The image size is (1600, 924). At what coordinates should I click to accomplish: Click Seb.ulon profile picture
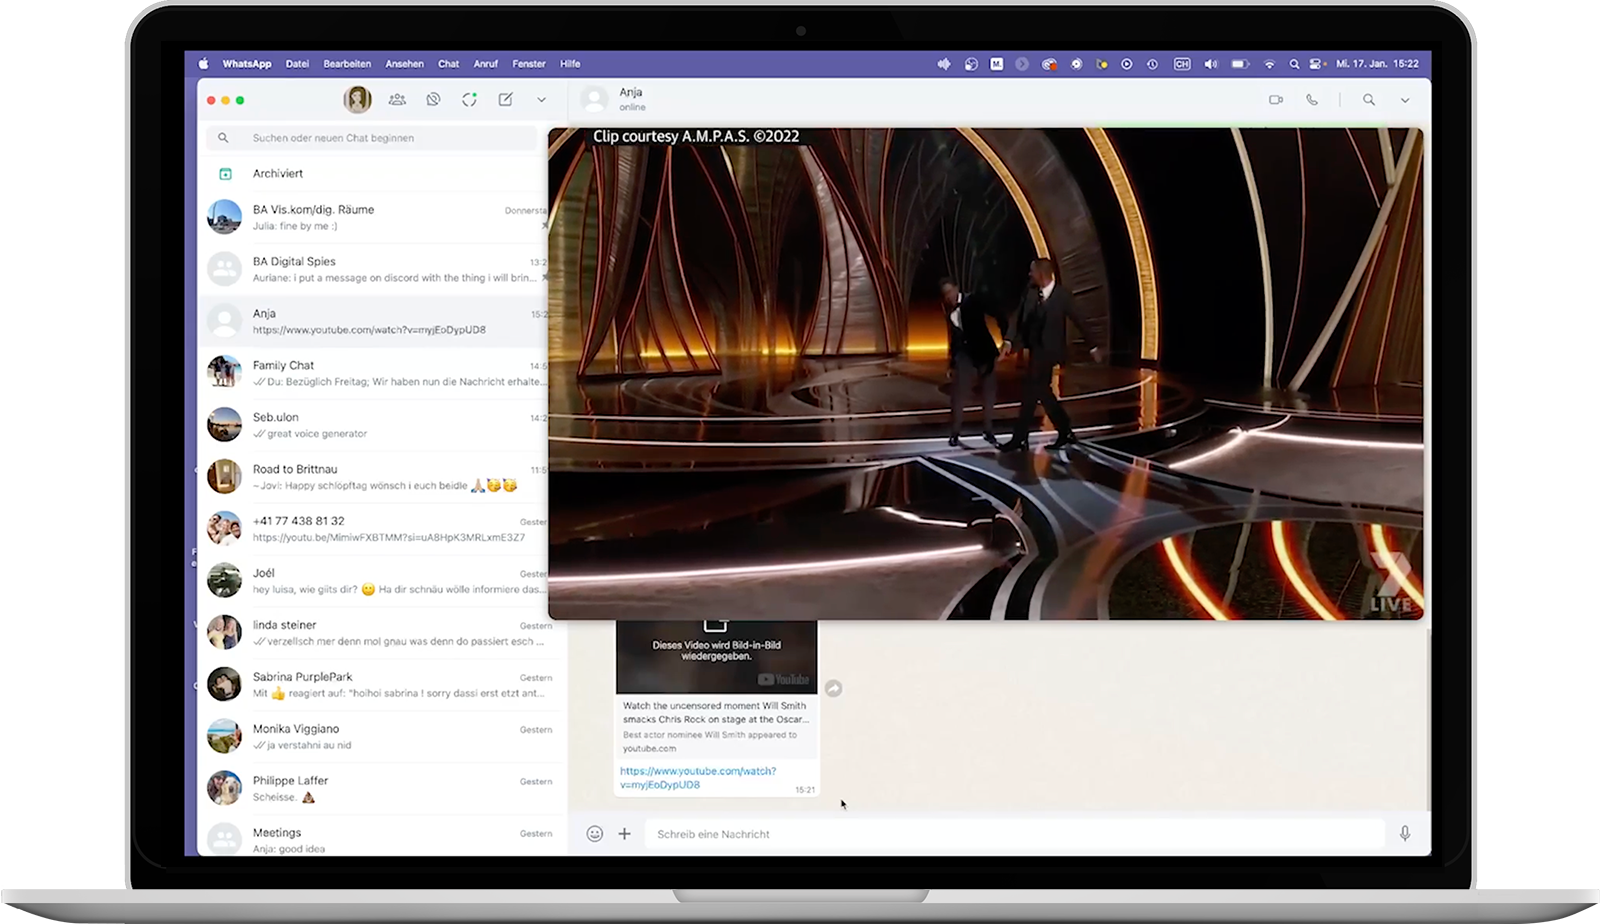(224, 424)
